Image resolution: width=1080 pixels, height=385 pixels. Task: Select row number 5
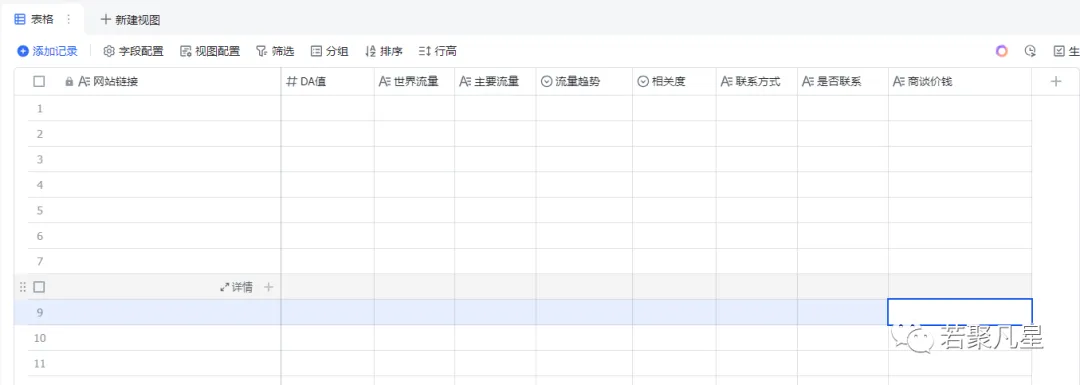(x=39, y=210)
